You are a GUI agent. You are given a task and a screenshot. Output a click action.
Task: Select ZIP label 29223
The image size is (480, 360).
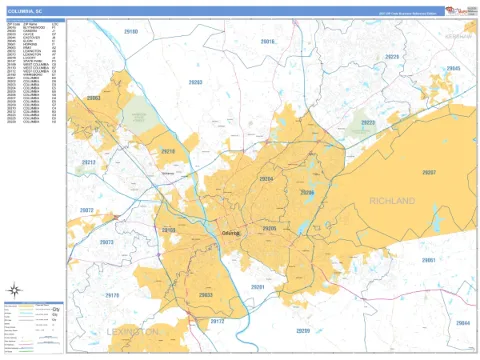pos(368,122)
